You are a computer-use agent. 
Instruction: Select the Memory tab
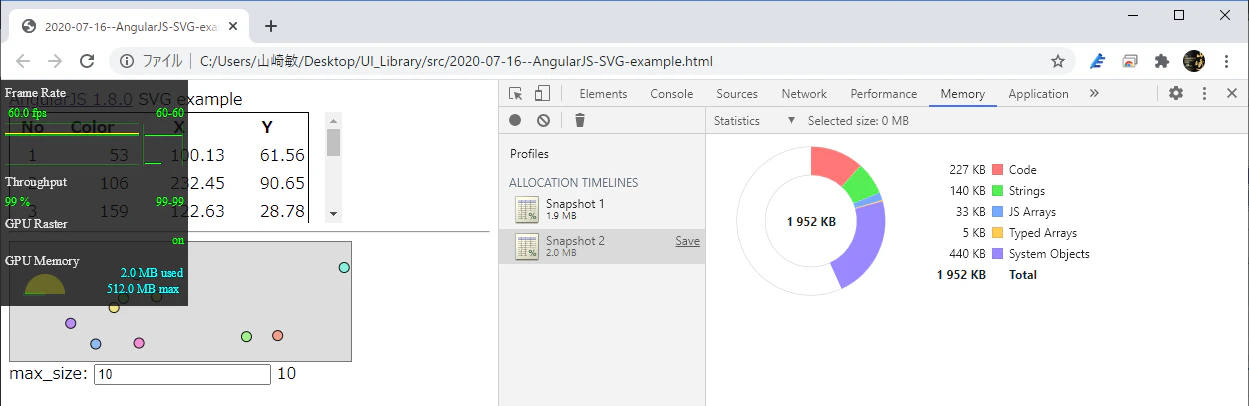pyautogui.click(x=962, y=94)
